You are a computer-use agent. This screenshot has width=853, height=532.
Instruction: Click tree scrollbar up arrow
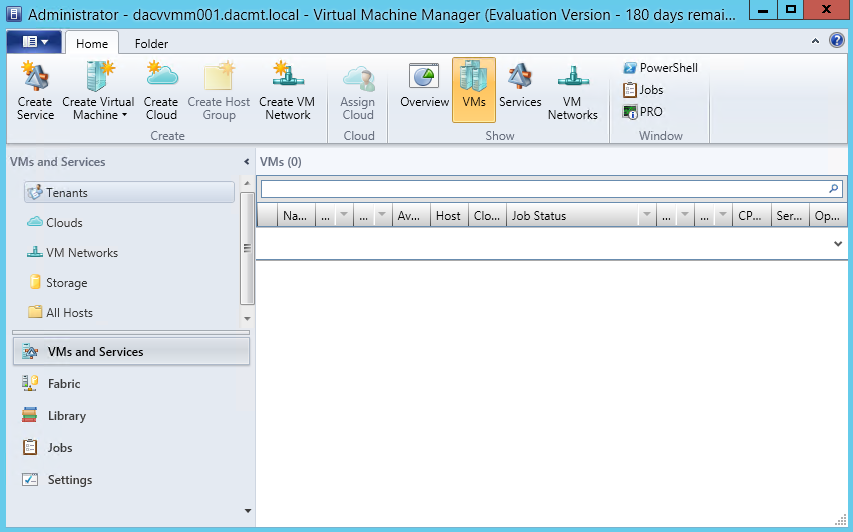click(x=247, y=183)
